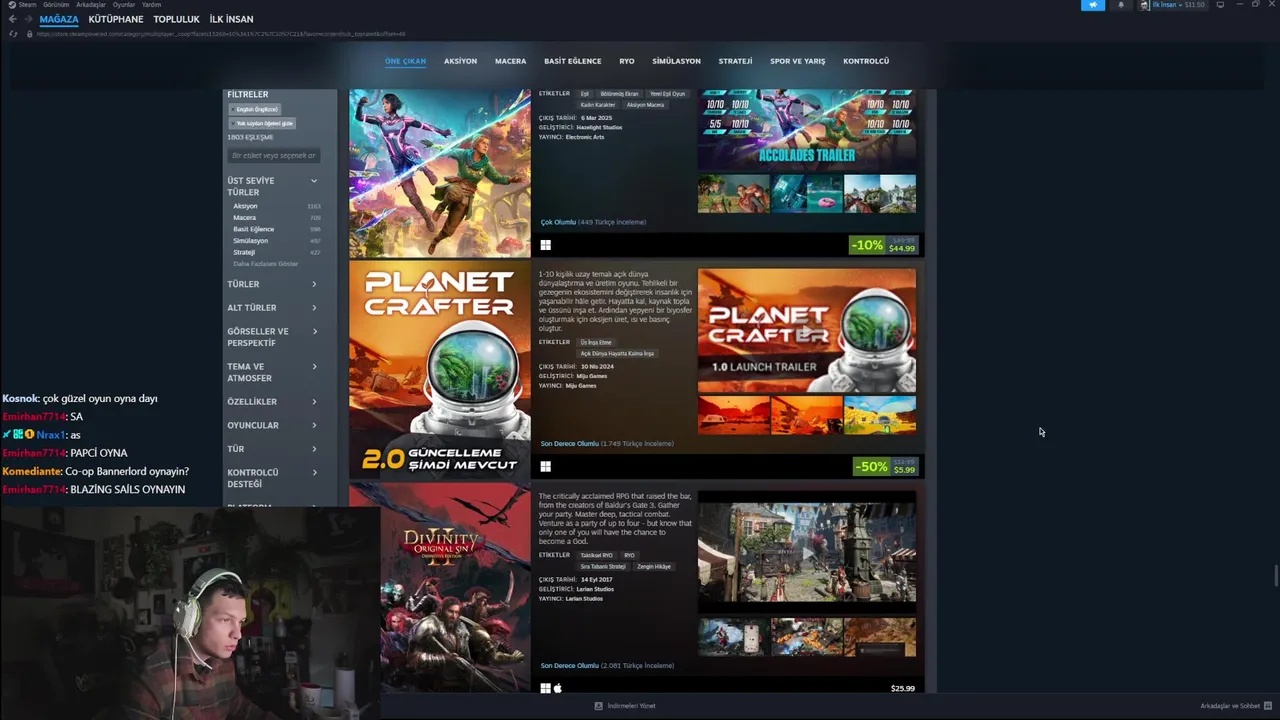This screenshot has width=1280, height=720.
Task: Open the İLK İNSAN profile tab
Action: (231, 19)
